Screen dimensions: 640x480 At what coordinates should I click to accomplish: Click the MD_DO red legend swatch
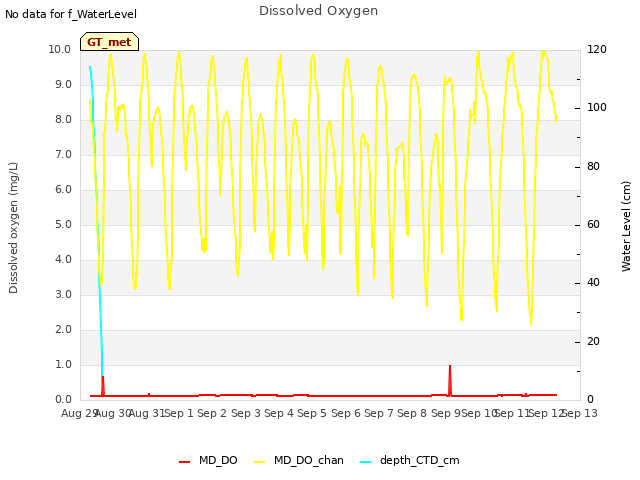[184, 462]
